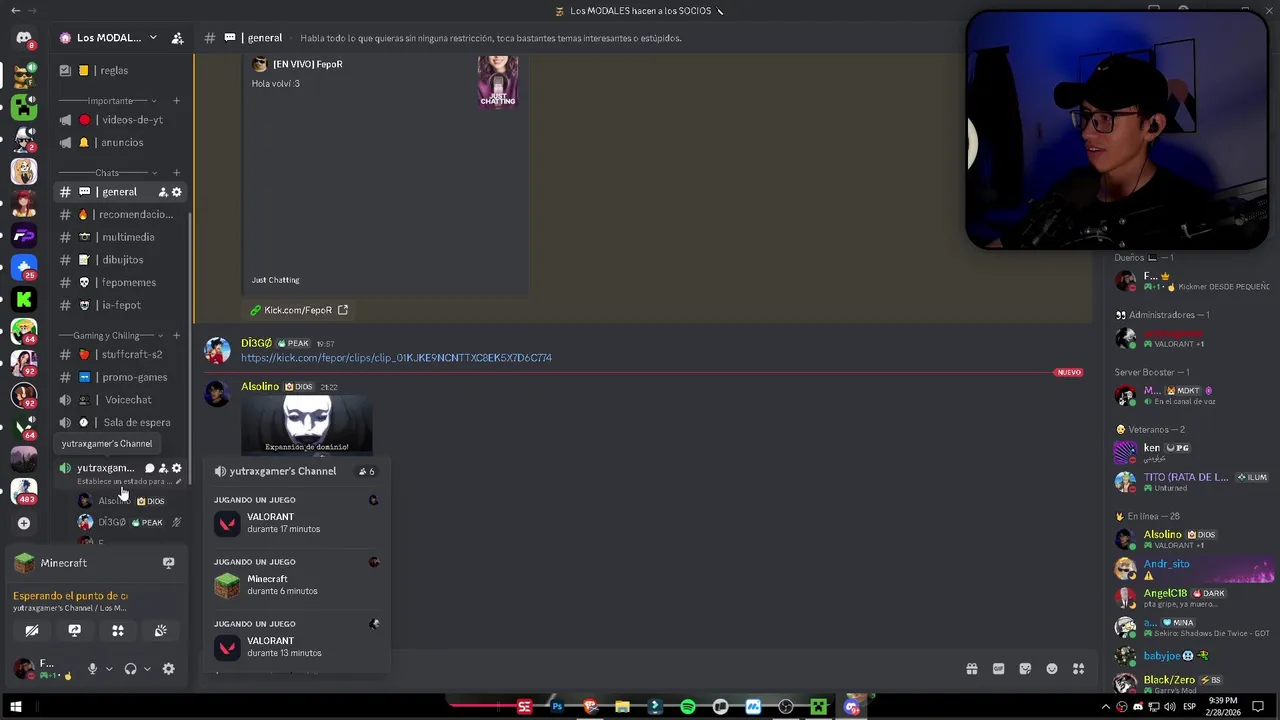Stream Minecraft with the screen icon
The height and width of the screenshot is (720, 1280).
[x=168, y=563]
